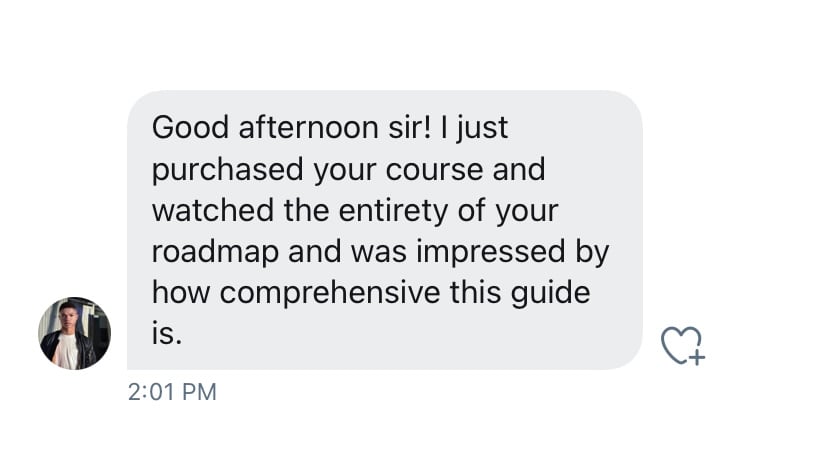Click the word "course" in the message
The height and width of the screenshot is (461, 826).
point(426,170)
